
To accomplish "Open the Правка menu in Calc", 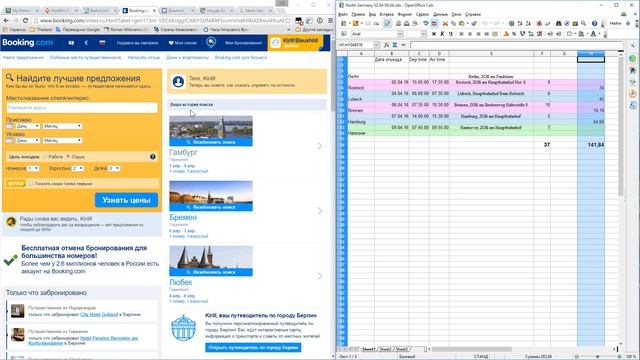I will point(358,14).
